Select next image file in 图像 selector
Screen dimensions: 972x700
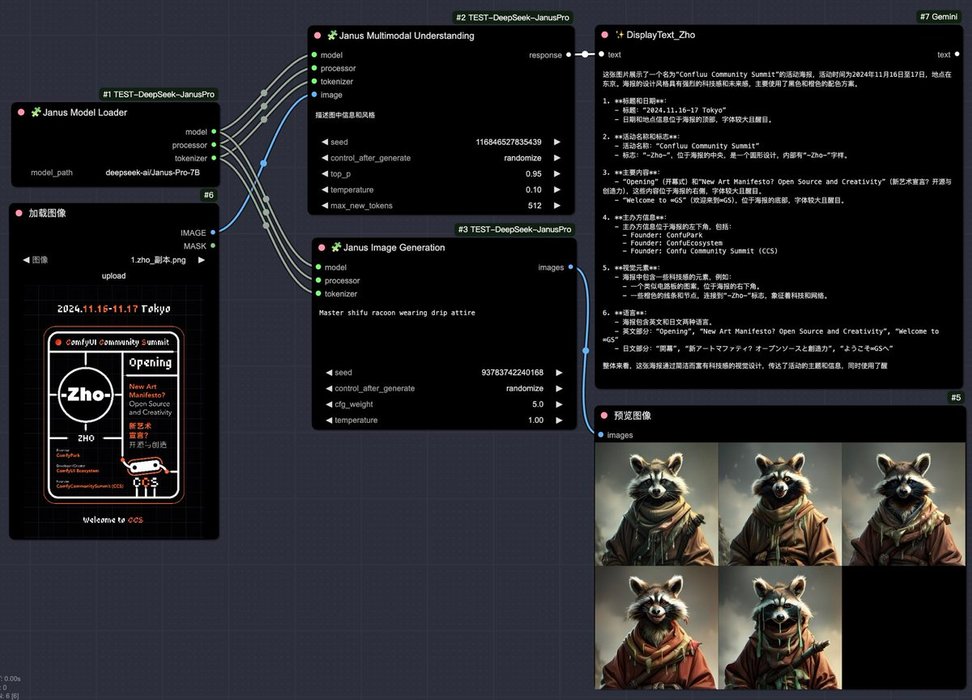coord(200,260)
